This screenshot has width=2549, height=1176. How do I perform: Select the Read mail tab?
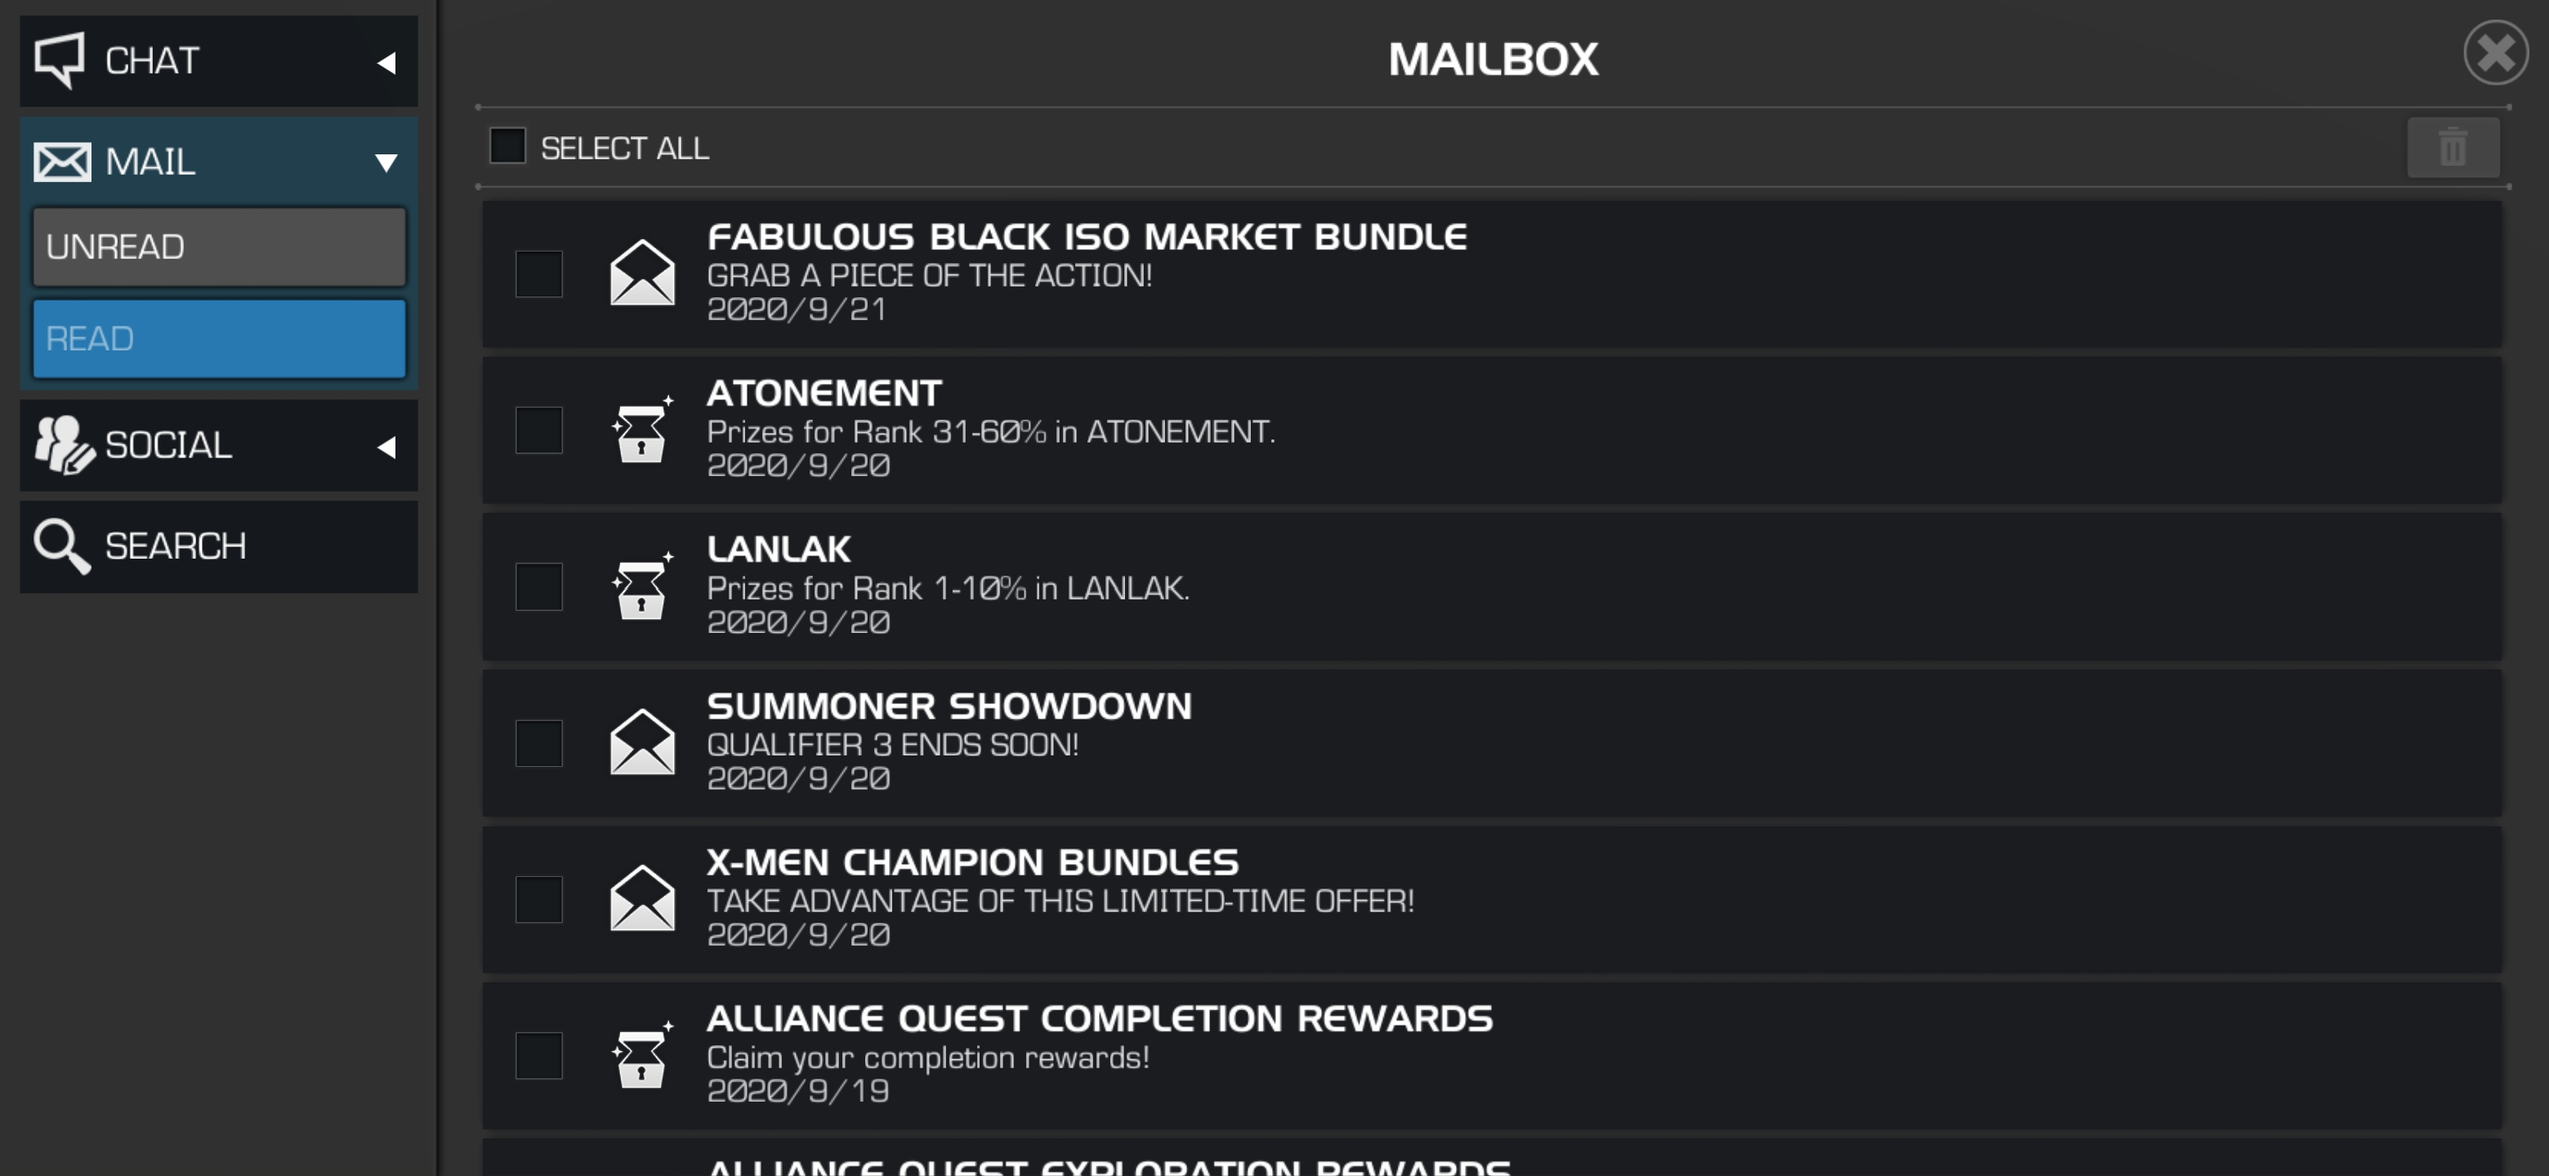coord(219,339)
